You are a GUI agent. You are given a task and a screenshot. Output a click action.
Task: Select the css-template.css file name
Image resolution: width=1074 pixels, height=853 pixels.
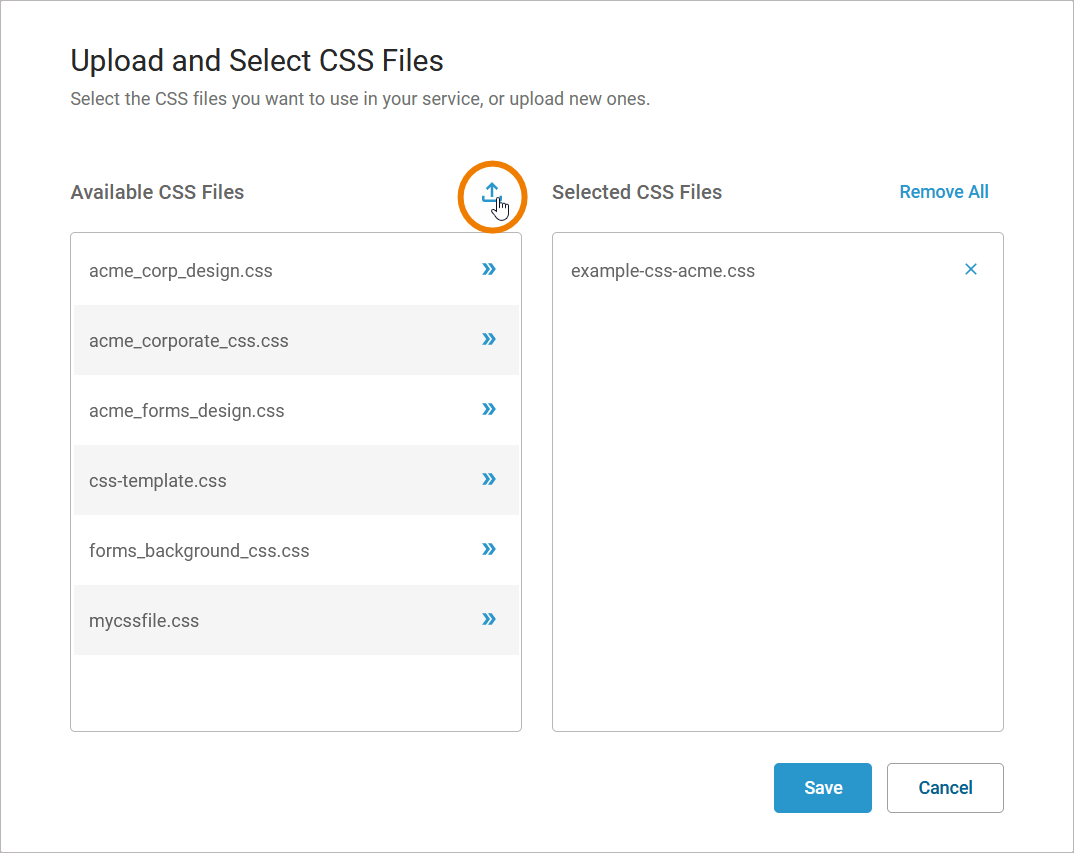158,481
